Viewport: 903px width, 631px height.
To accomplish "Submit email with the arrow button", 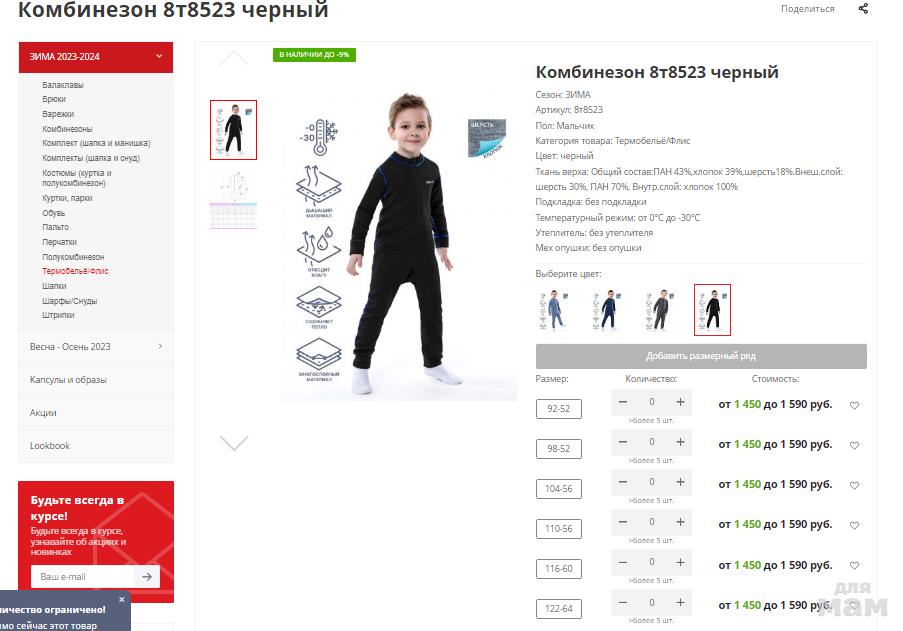I will click(147, 576).
